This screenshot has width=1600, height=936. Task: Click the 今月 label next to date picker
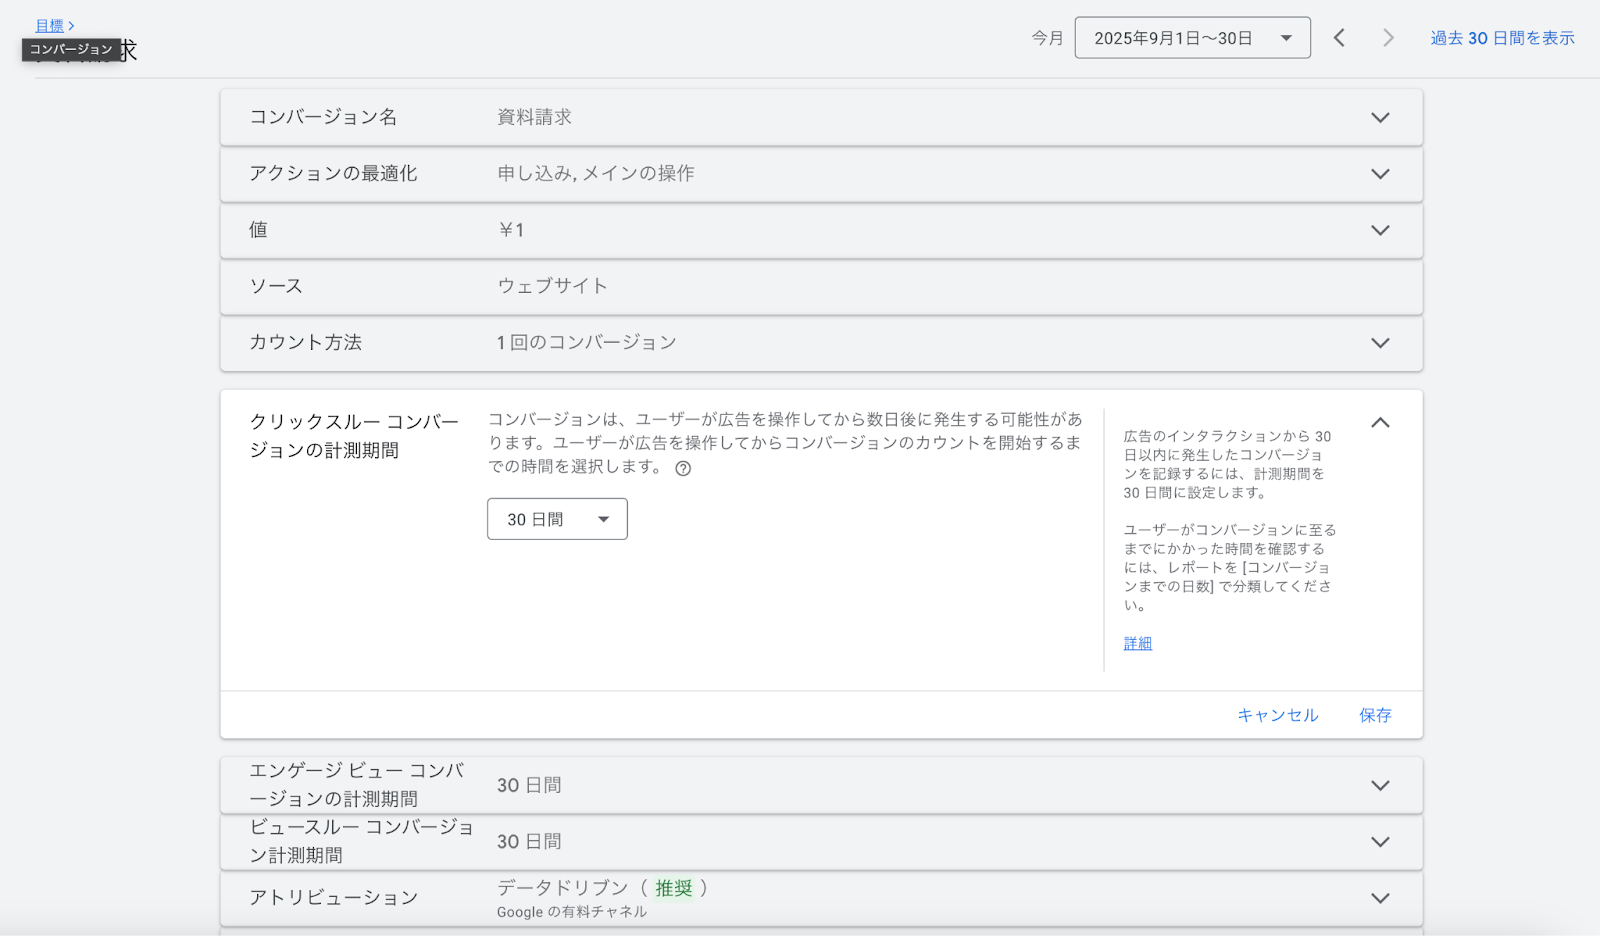(x=1047, y=38)
